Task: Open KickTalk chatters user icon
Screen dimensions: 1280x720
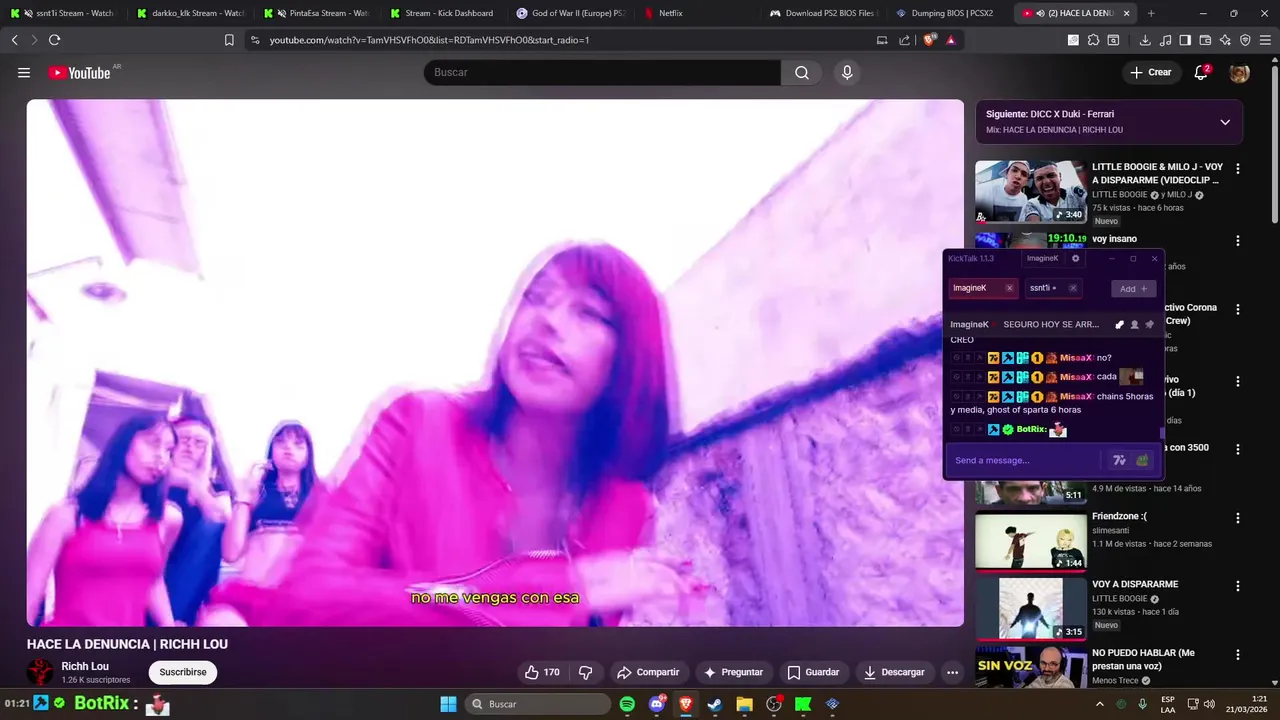Action: [x=1134, y=324]
